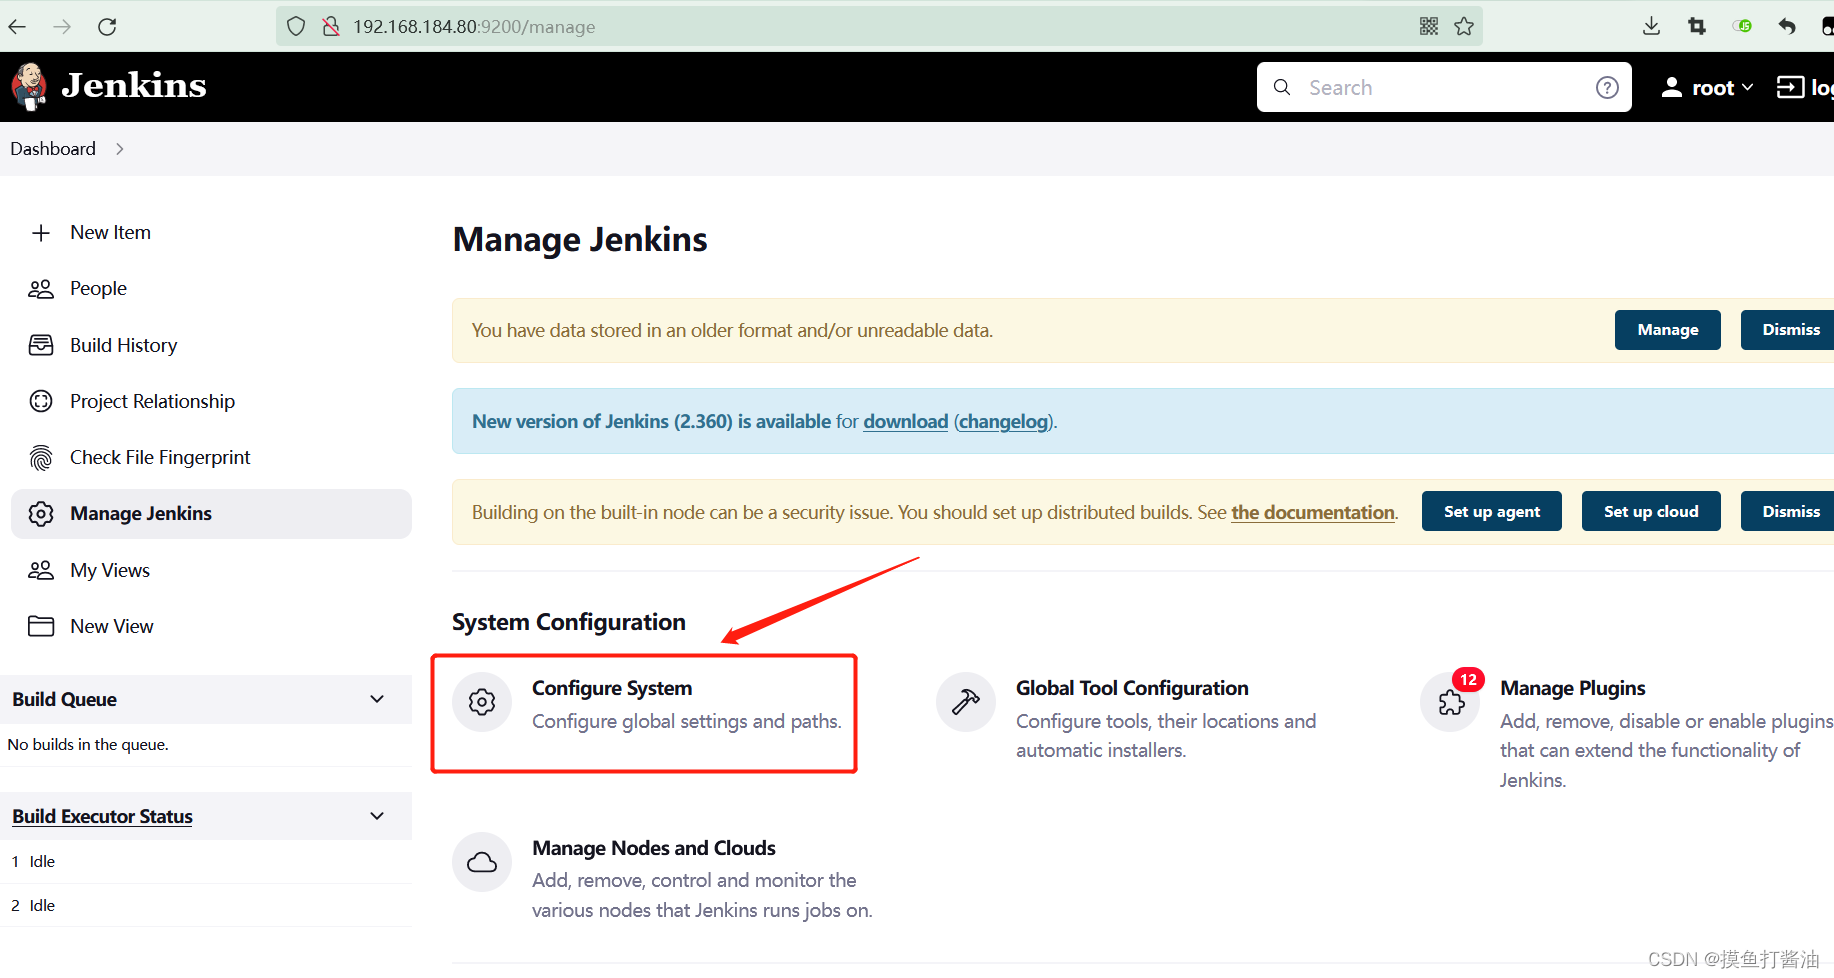Expand the Dashboard breadcrumb chevron
Image resolution: width=1834 pixels, height=978 pixels.
click(x=120, y=149)
